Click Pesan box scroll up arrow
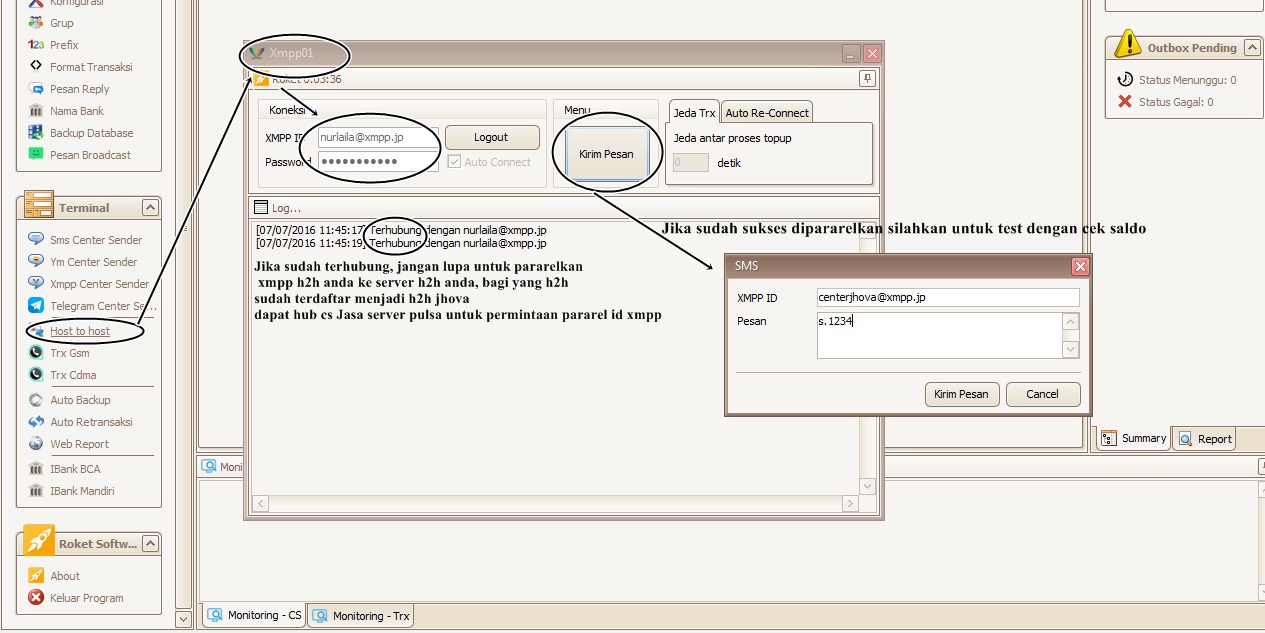This screenshot has height=633, width=1265. click(x=1071, y=322)
